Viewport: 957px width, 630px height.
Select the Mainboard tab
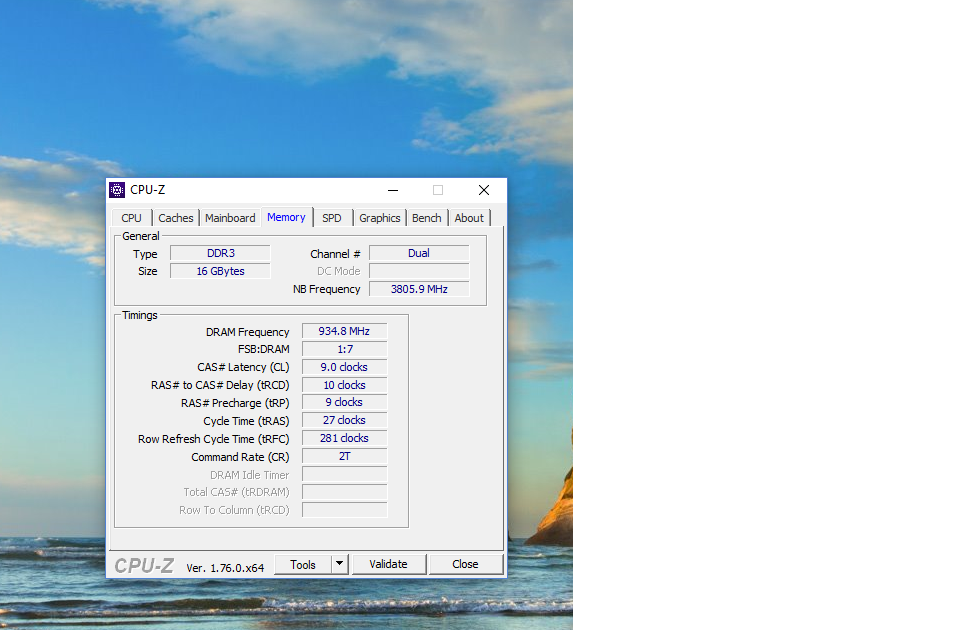(x=230, y=218)
